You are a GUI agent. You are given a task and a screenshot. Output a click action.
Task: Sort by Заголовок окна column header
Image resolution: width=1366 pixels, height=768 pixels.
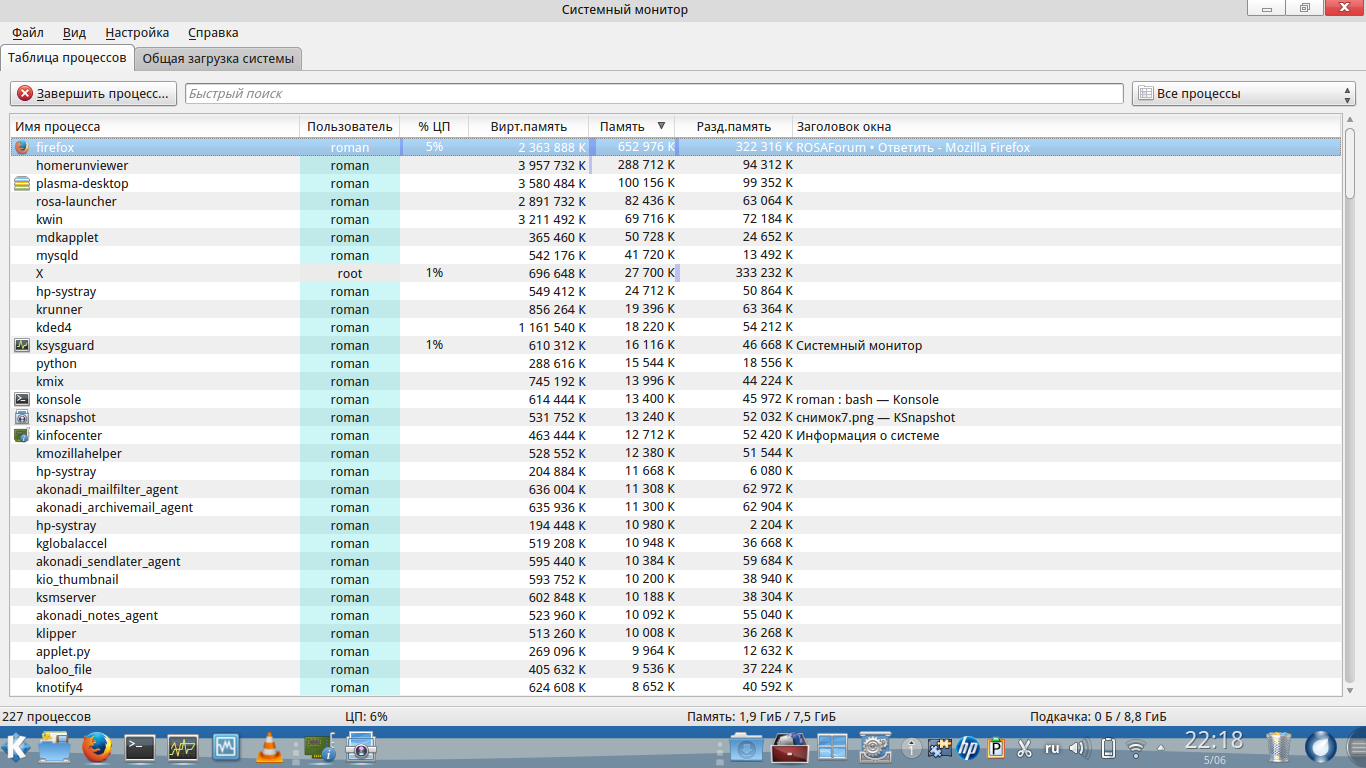tap(1066, 126)
